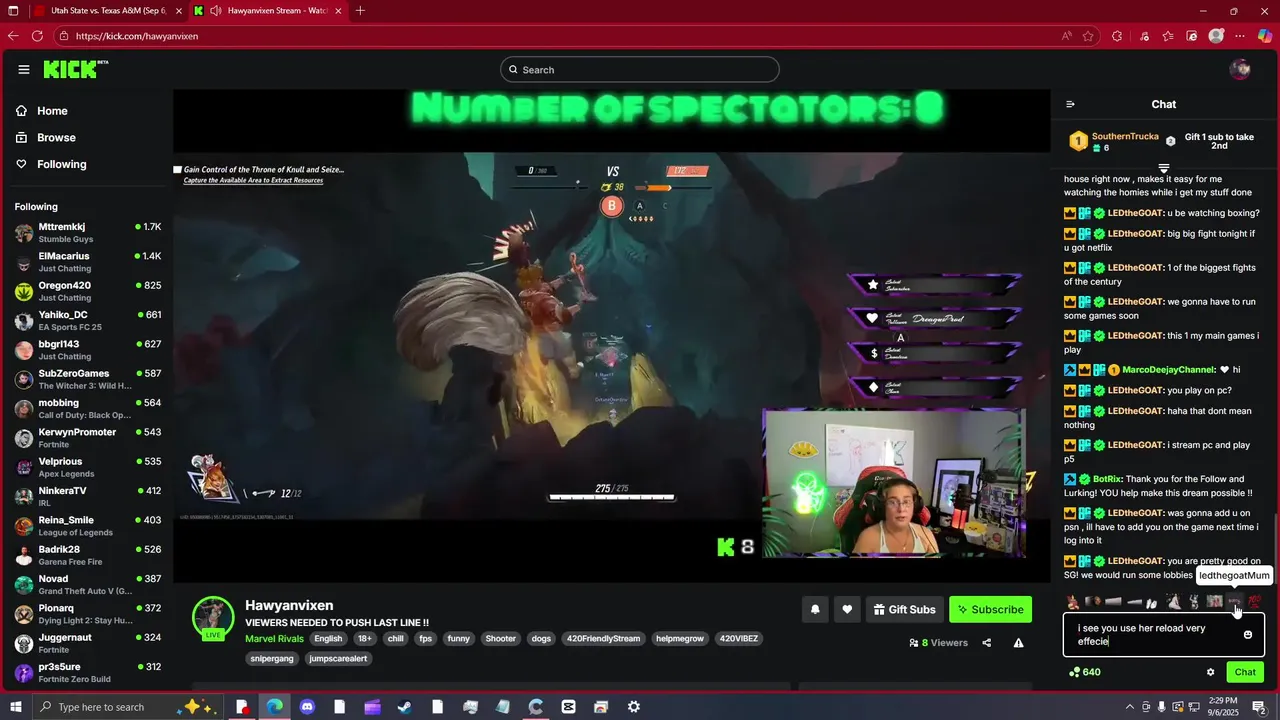Viewport: 1280px width, 720px height.
Task: Follow the channel with heart button
Action: (x=847, y=609)
